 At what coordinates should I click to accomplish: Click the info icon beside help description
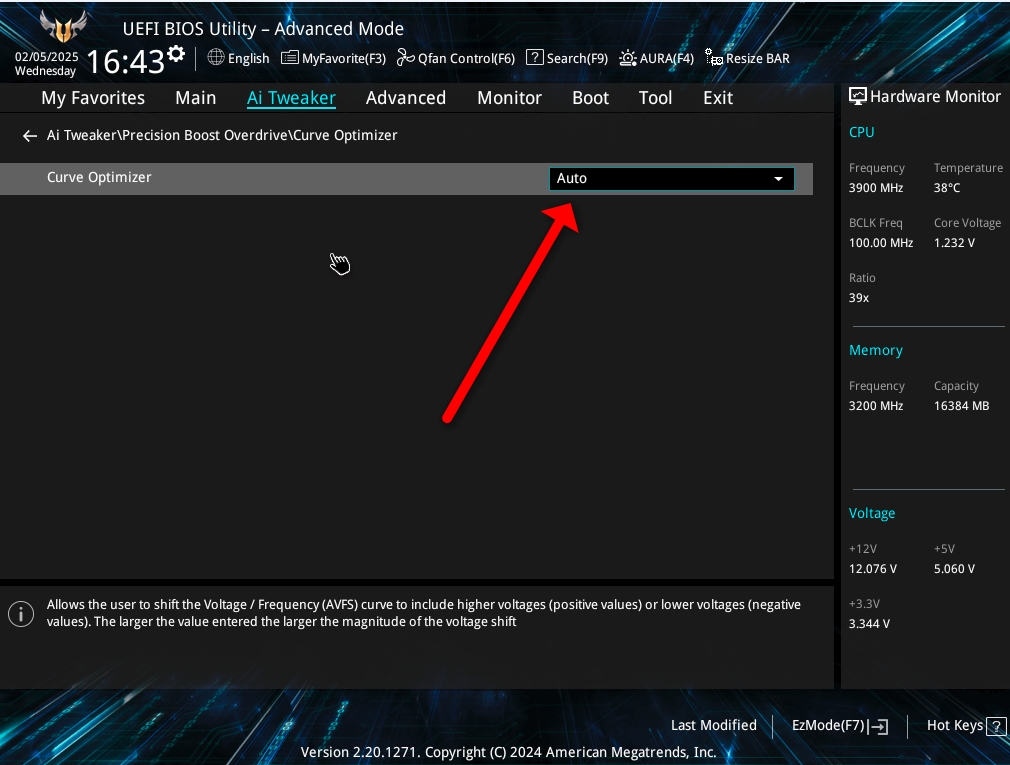tap(21, 614)
